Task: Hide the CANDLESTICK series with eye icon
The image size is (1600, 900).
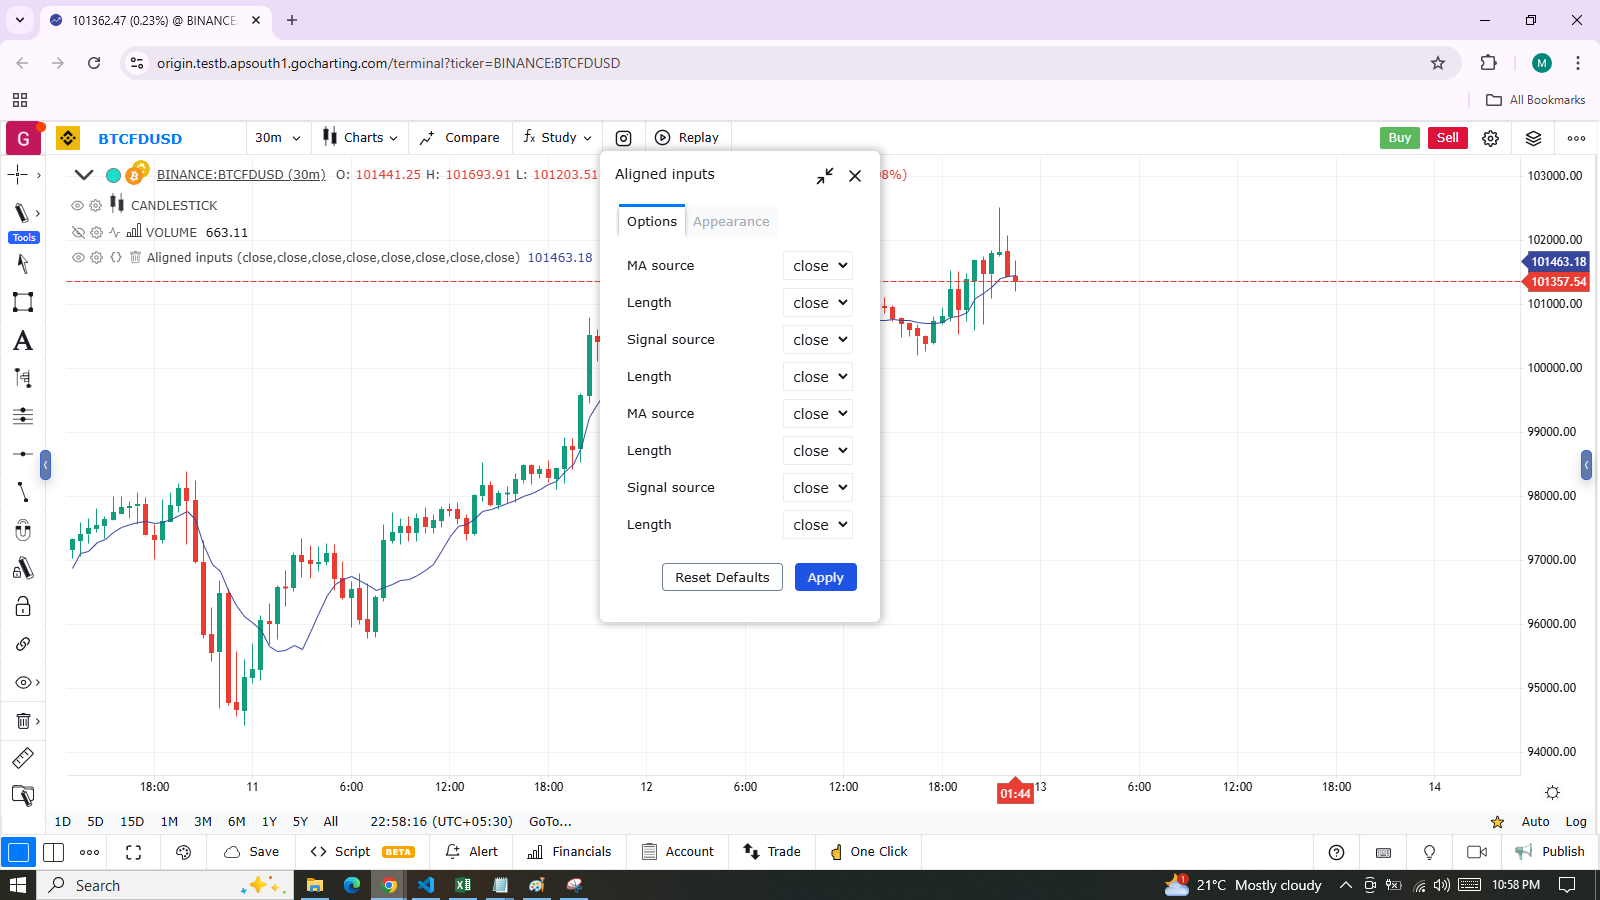Action: pyautogui.click(x=77, y=205)
